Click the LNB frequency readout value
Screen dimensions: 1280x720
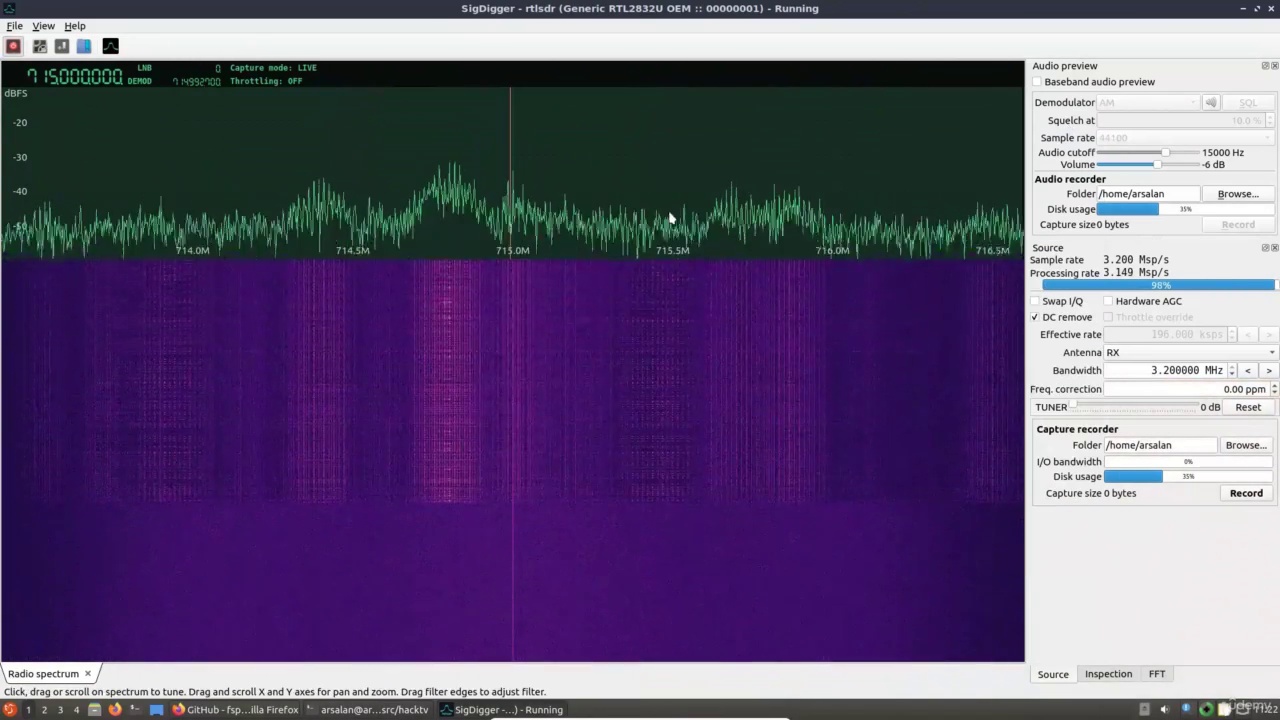[x=218, y=68]
